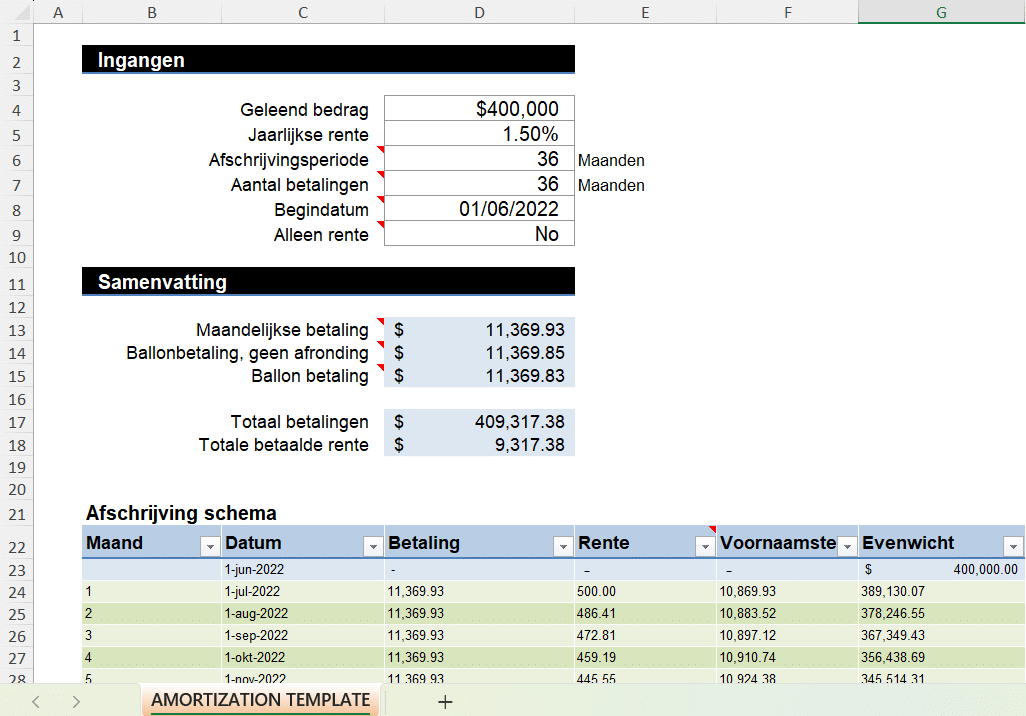Open the Maand column filter dropdown
This screenshot has width=1026, height=716.
[210, 546]
